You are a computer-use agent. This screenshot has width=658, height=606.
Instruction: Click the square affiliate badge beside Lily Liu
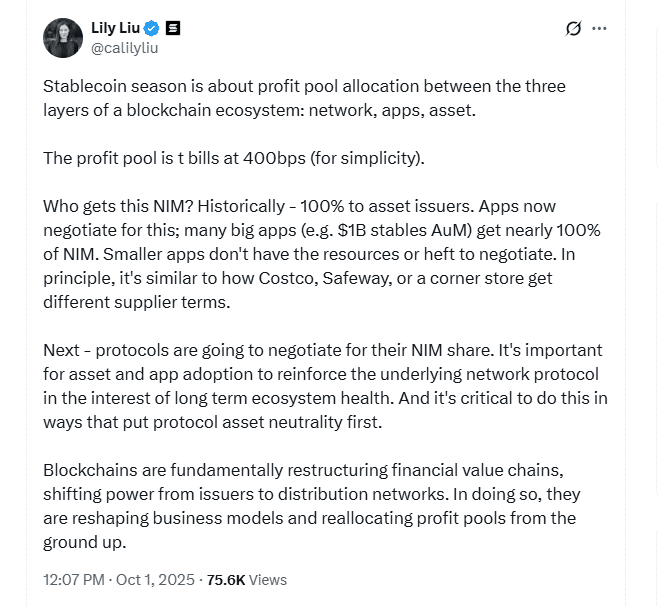[173, 28]
